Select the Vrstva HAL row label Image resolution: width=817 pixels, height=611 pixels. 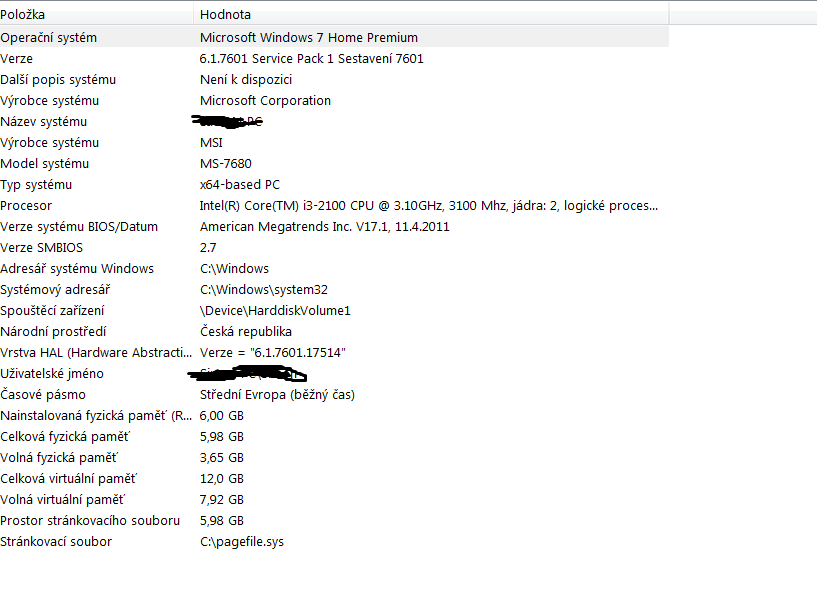96,353
